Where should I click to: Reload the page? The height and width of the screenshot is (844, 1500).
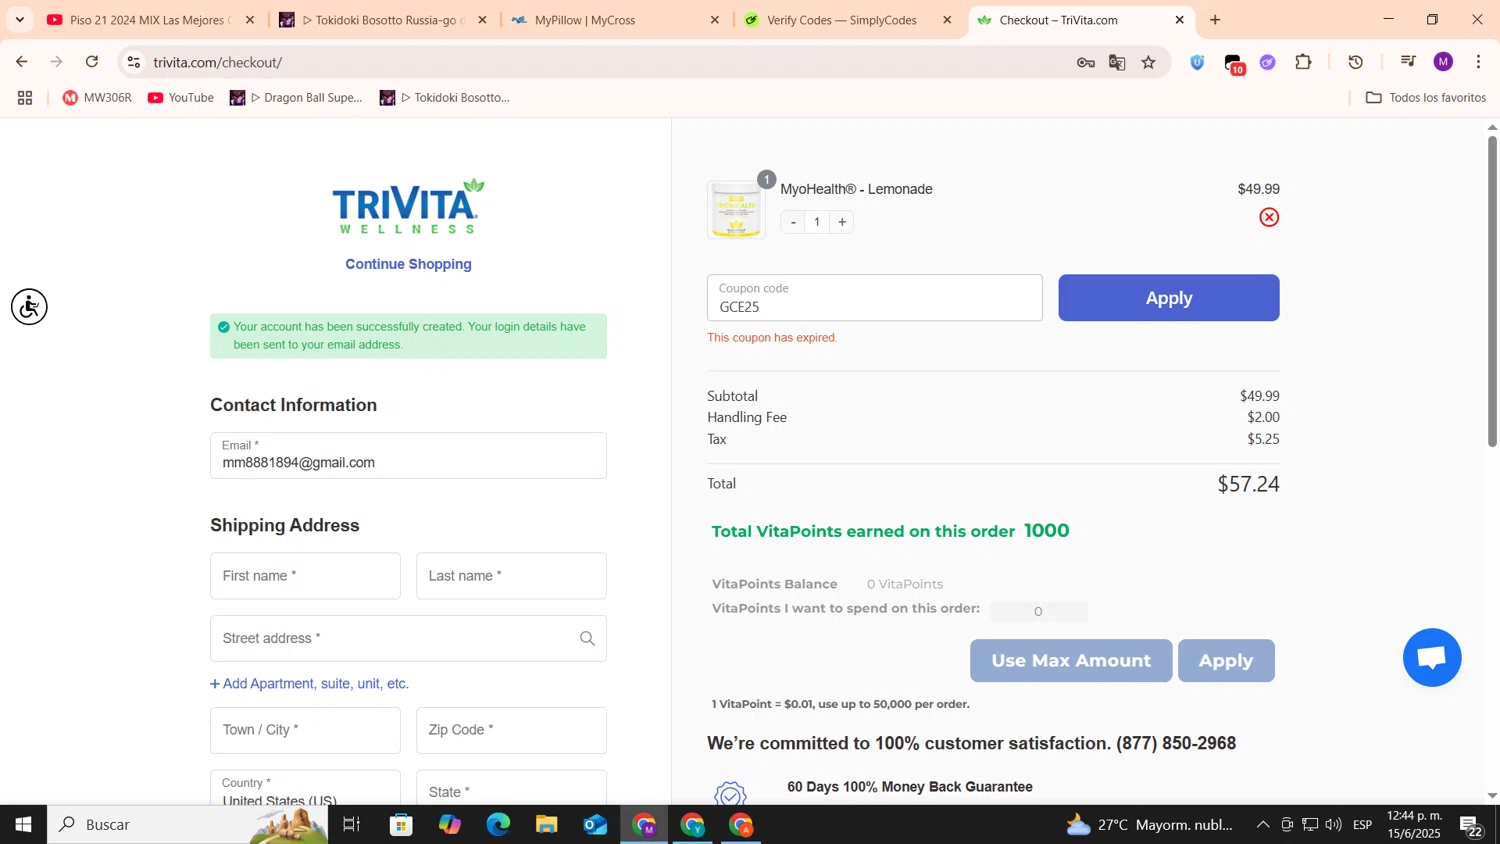(x=92, y=62)
